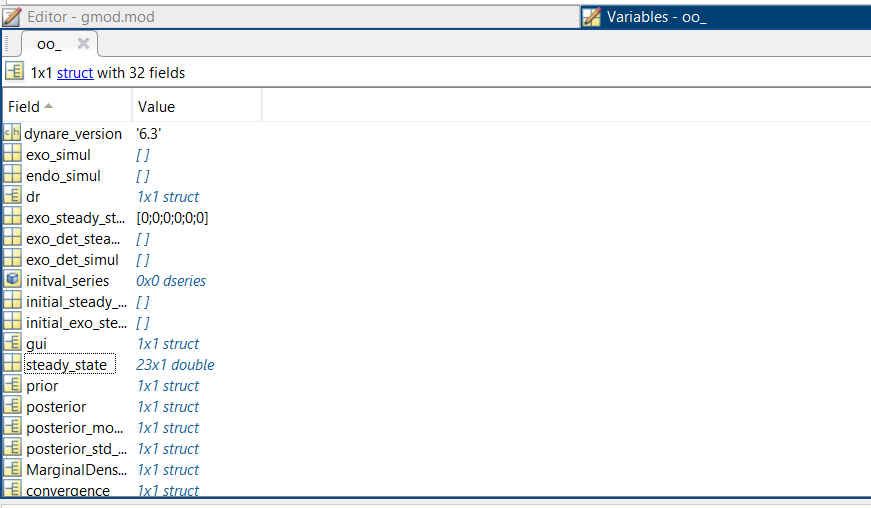The width and height of the screenshot is (871, 508).
Task: Select the dynare_version field name
Action: point(73,134)
